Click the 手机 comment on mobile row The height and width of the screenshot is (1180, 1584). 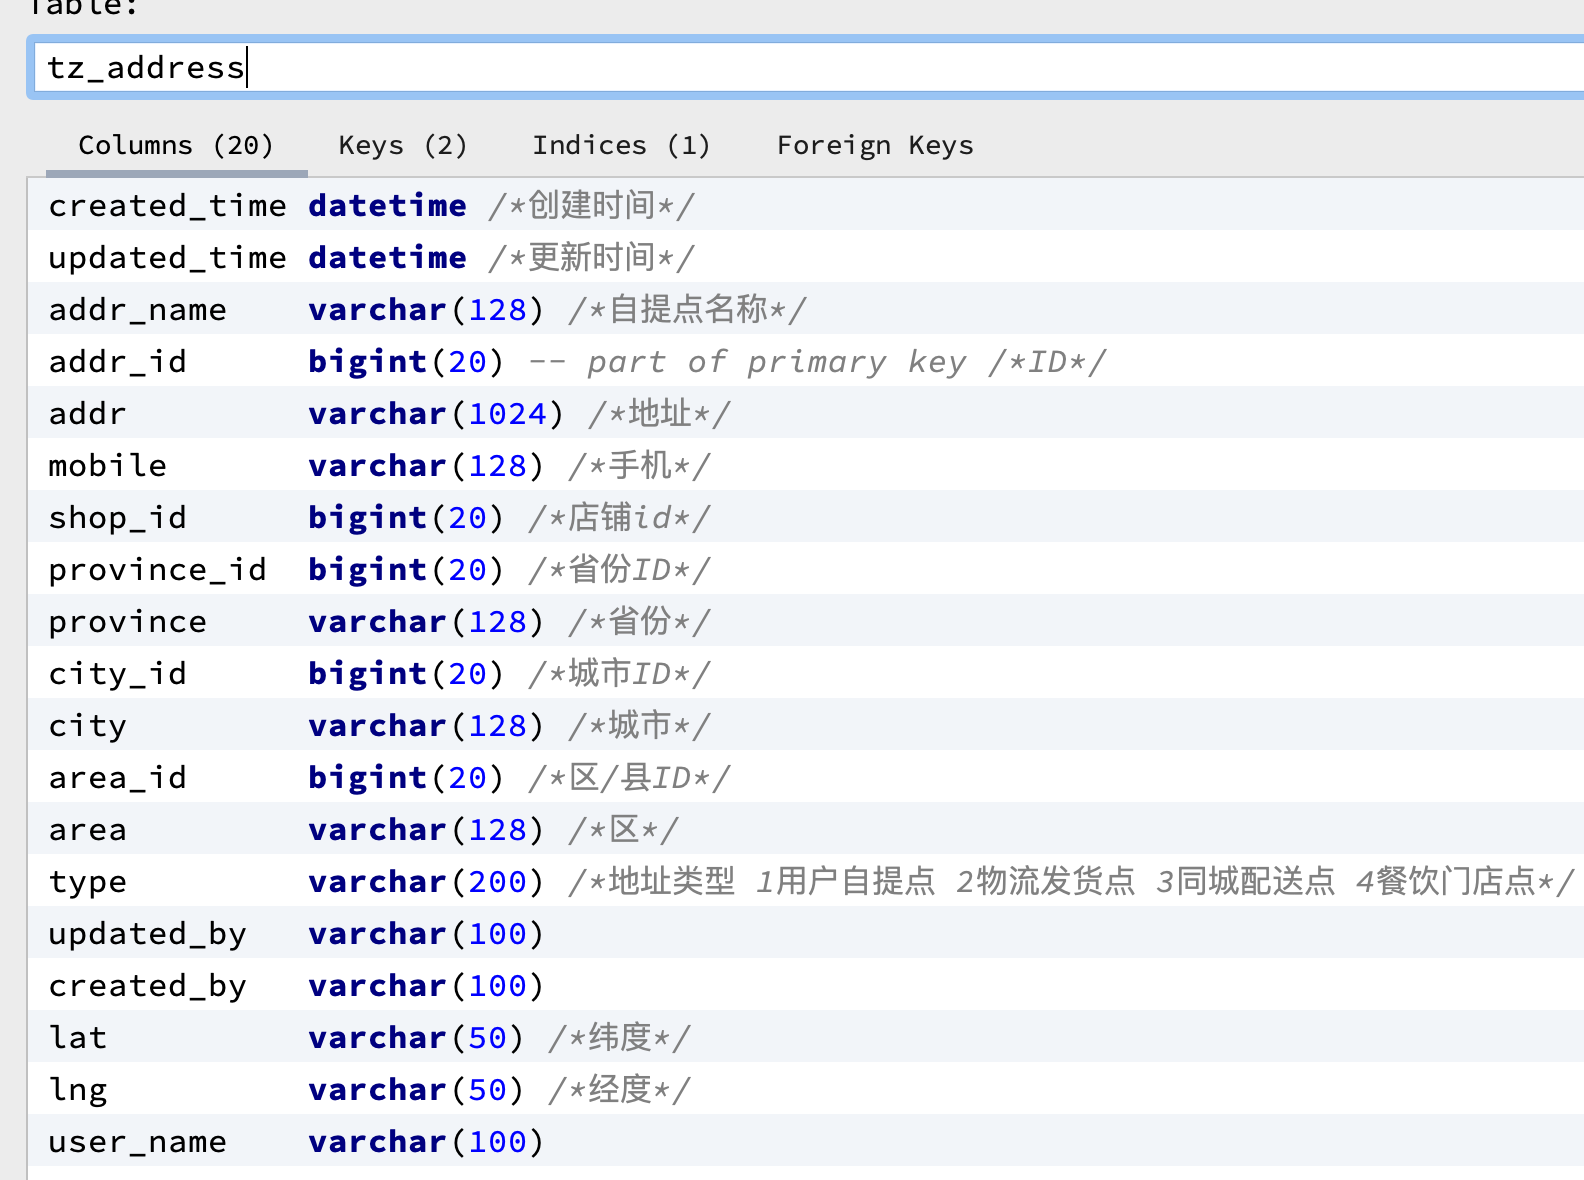[640, 465]
